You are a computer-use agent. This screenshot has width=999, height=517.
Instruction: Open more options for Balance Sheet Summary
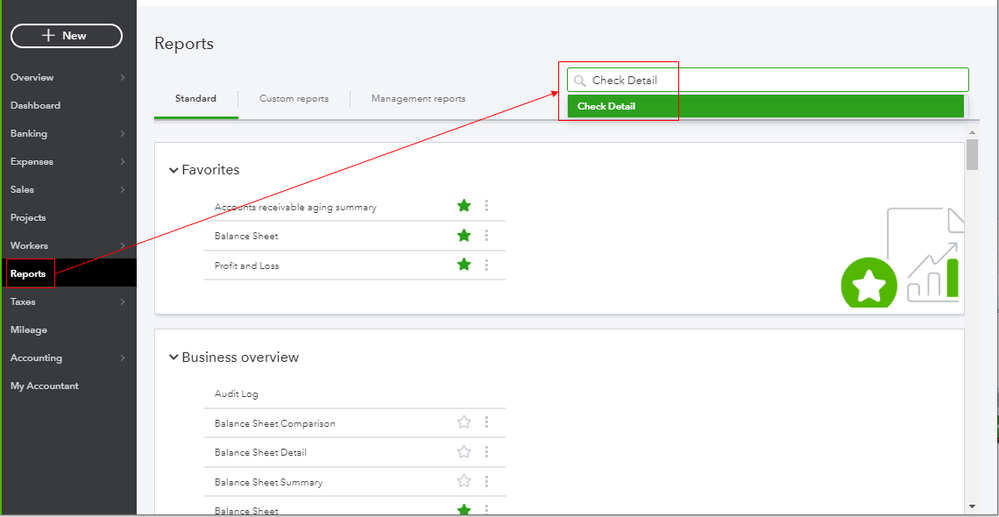pos(487,481)
